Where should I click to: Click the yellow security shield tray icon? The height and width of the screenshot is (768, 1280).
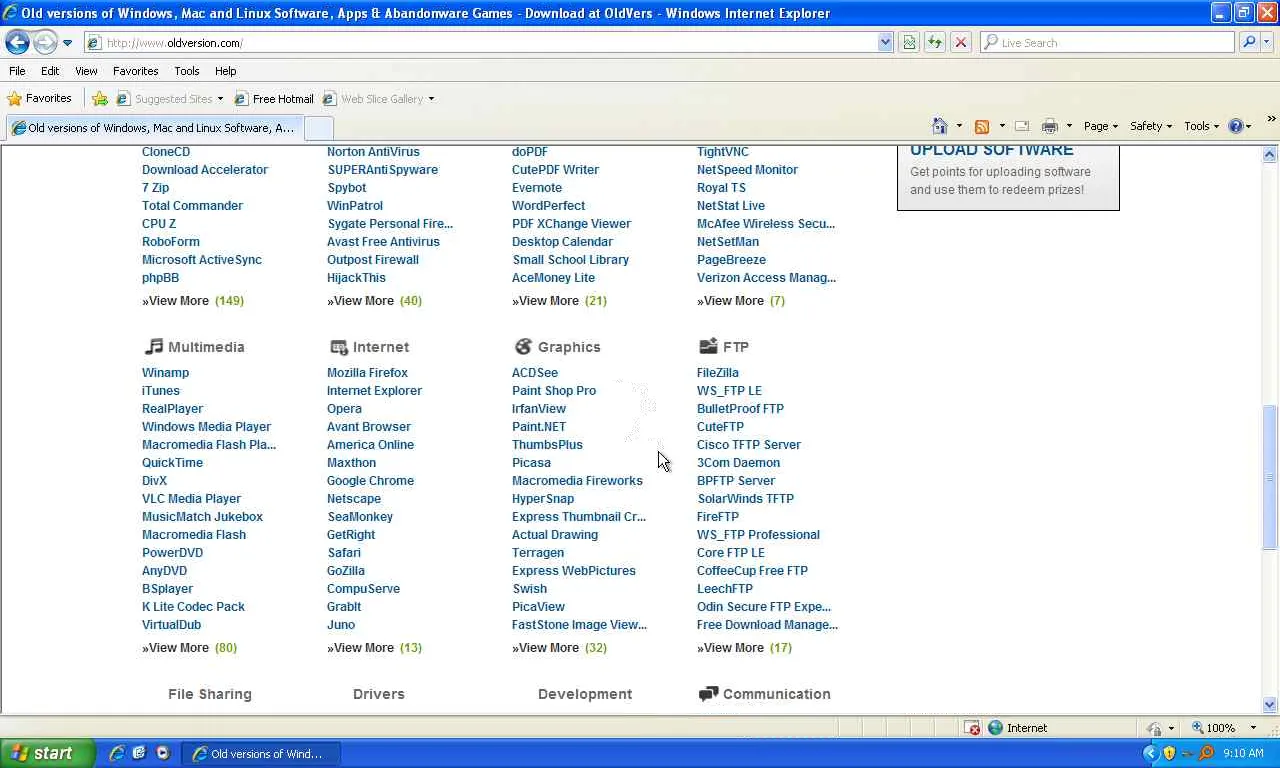(x=1169, y=753)
